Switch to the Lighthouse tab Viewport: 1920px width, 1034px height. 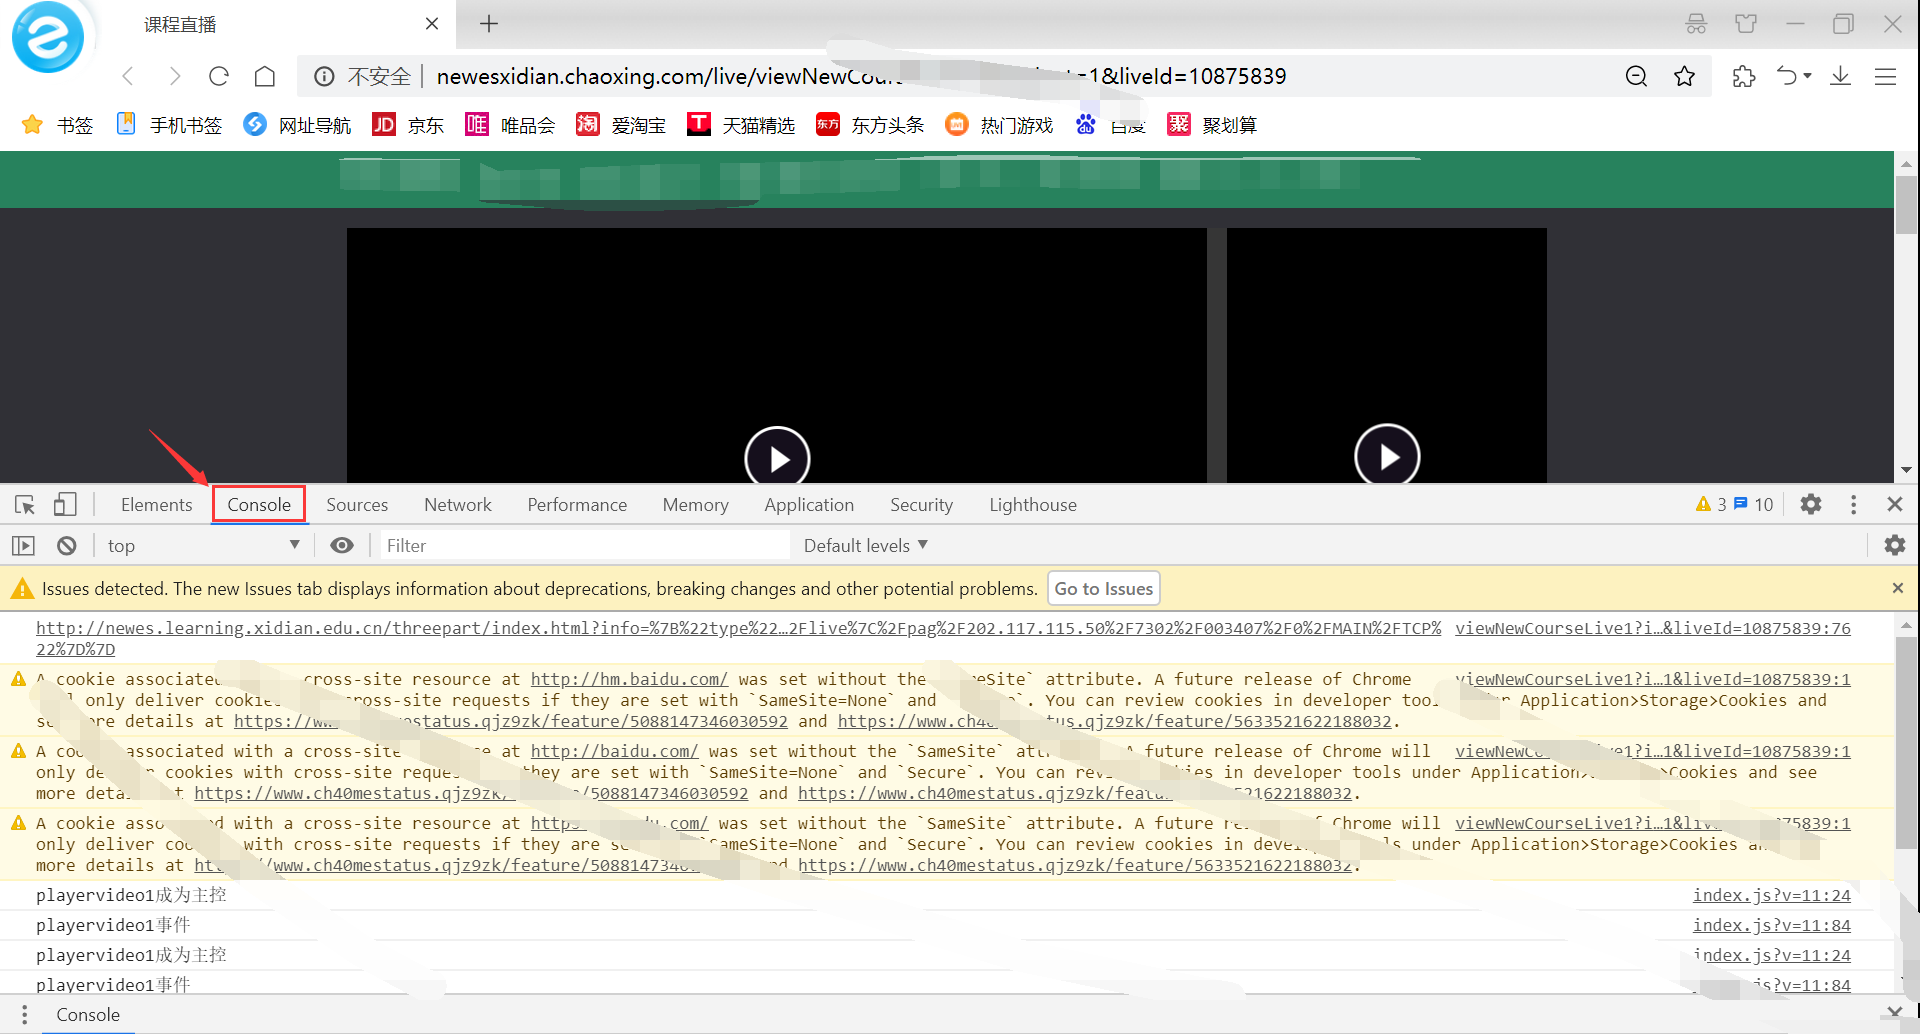coord(1033,505)
